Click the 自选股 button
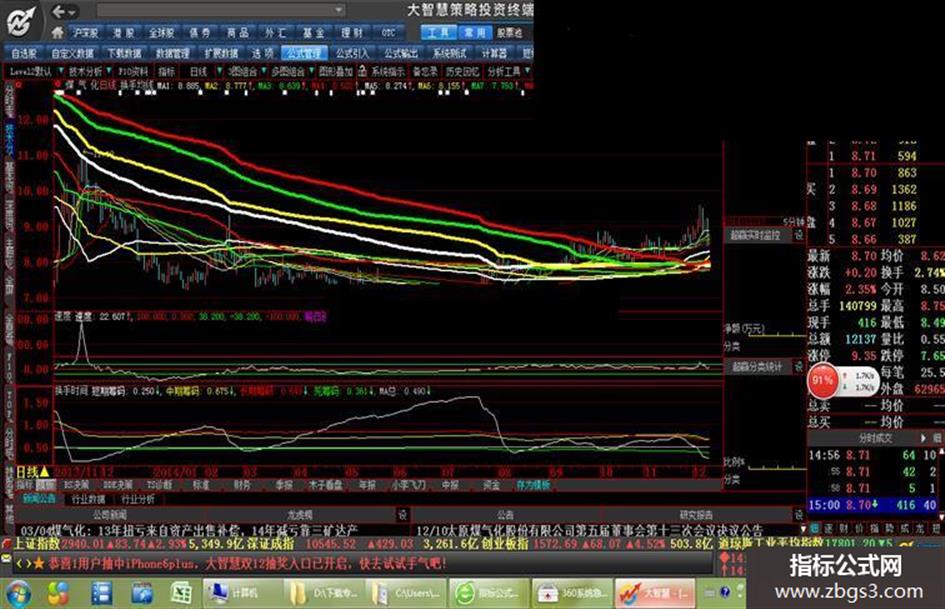Screen dimensions: 945x609 (24, 53)
